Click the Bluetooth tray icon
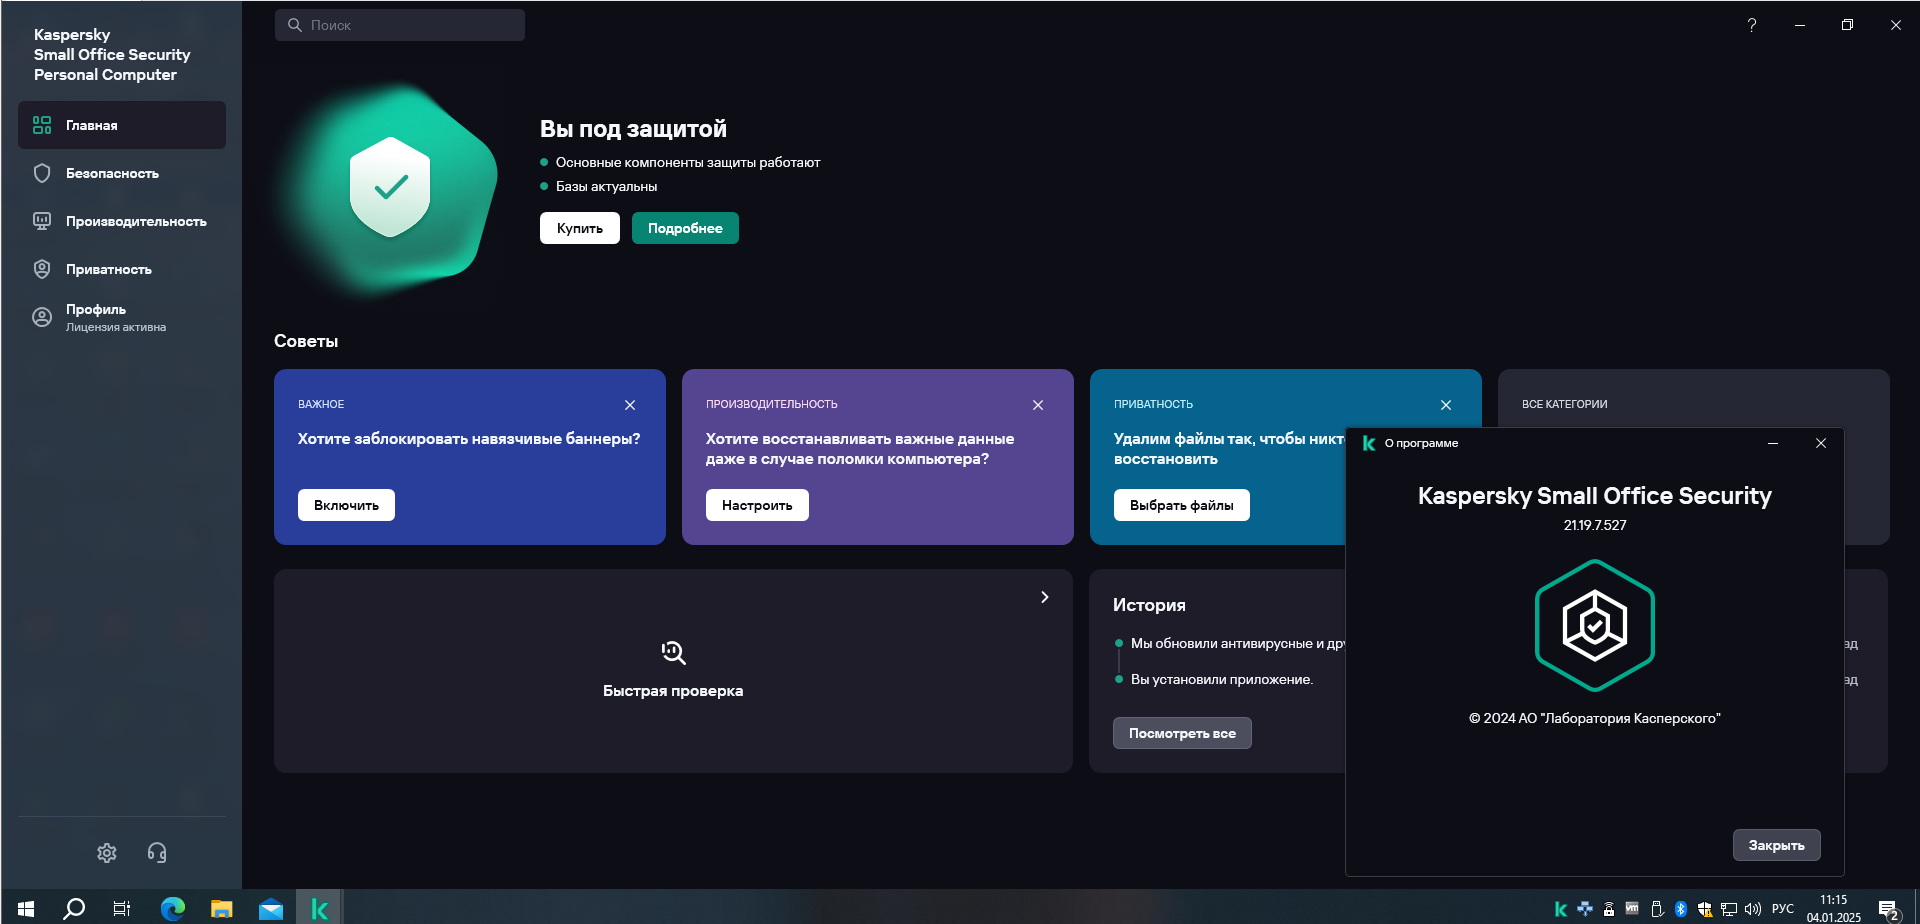 pos(1681,909)
